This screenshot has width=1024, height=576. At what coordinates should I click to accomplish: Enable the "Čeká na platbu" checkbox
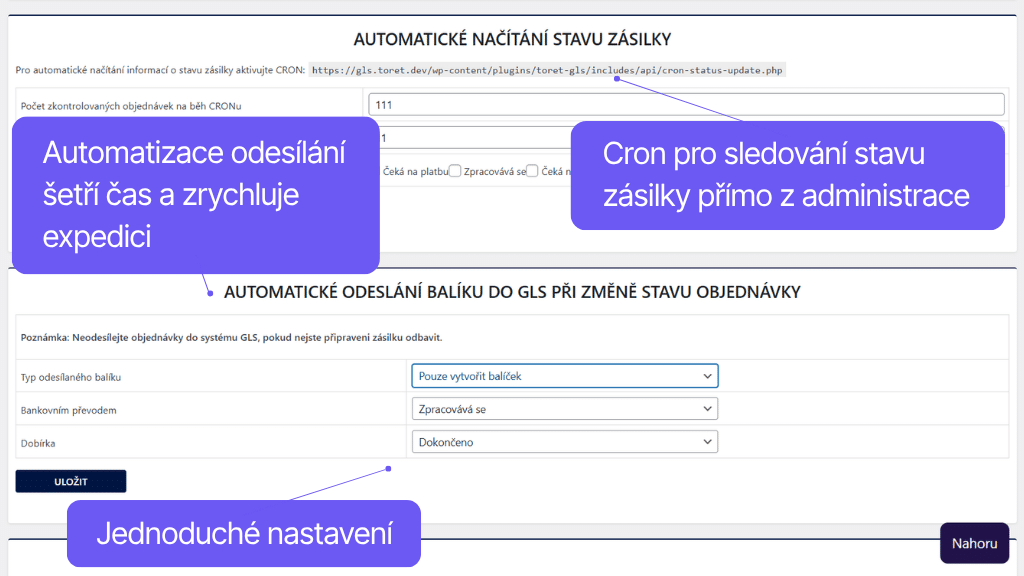pyautogui.click(x=455, y=171)
